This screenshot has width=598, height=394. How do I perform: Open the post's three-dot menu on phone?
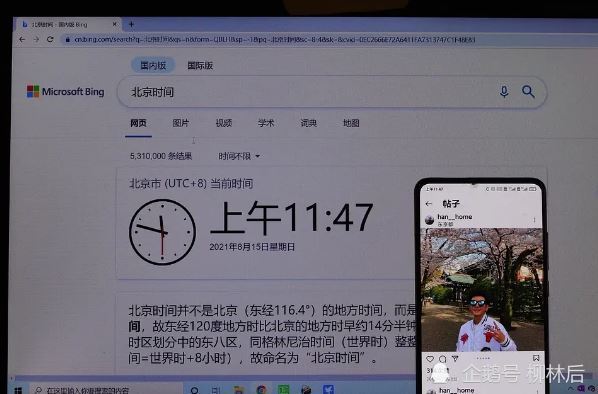[534, 220]
